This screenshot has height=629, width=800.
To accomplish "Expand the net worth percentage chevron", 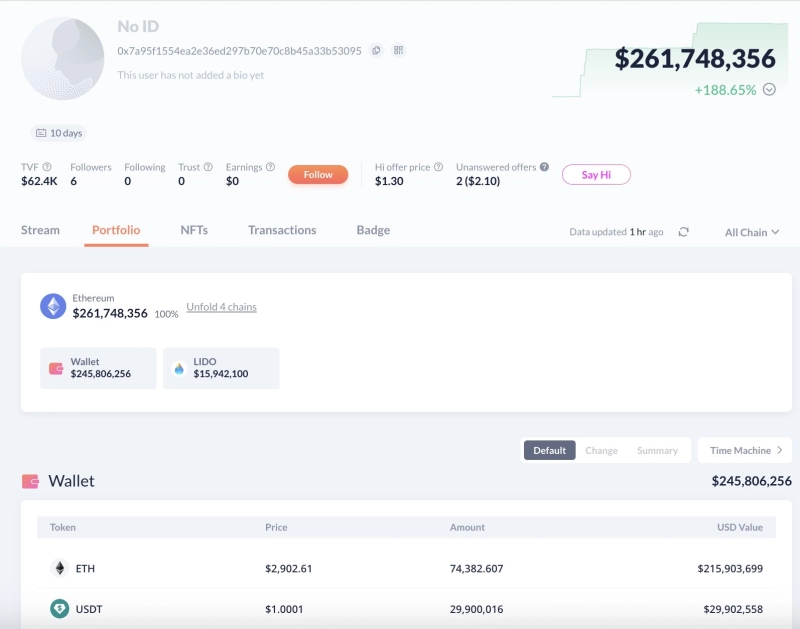I will 769,89.
